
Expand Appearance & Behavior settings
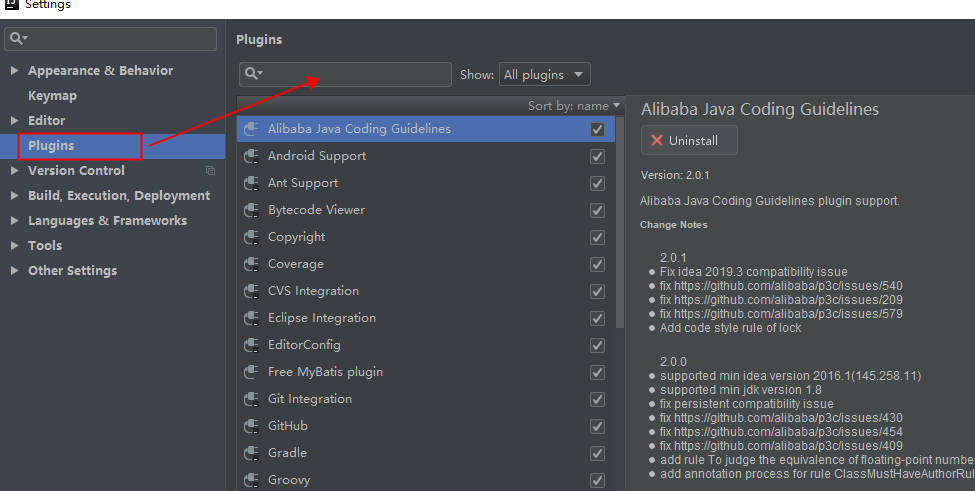14,70
